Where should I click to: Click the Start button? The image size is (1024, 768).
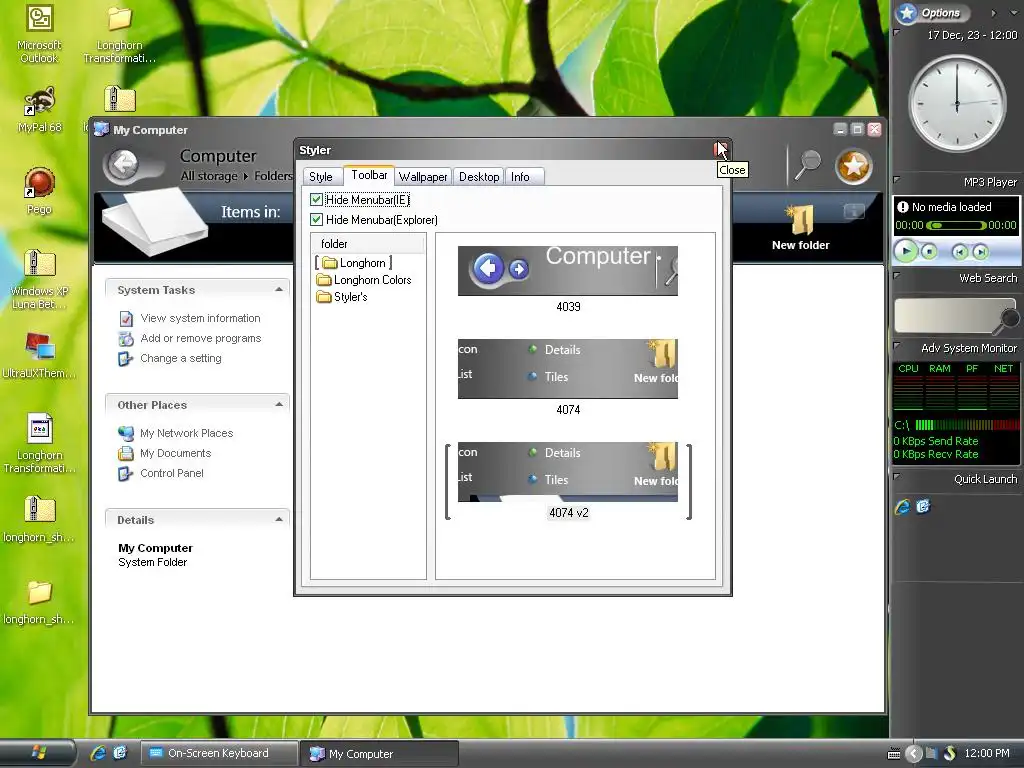click(x=38, y=753)
